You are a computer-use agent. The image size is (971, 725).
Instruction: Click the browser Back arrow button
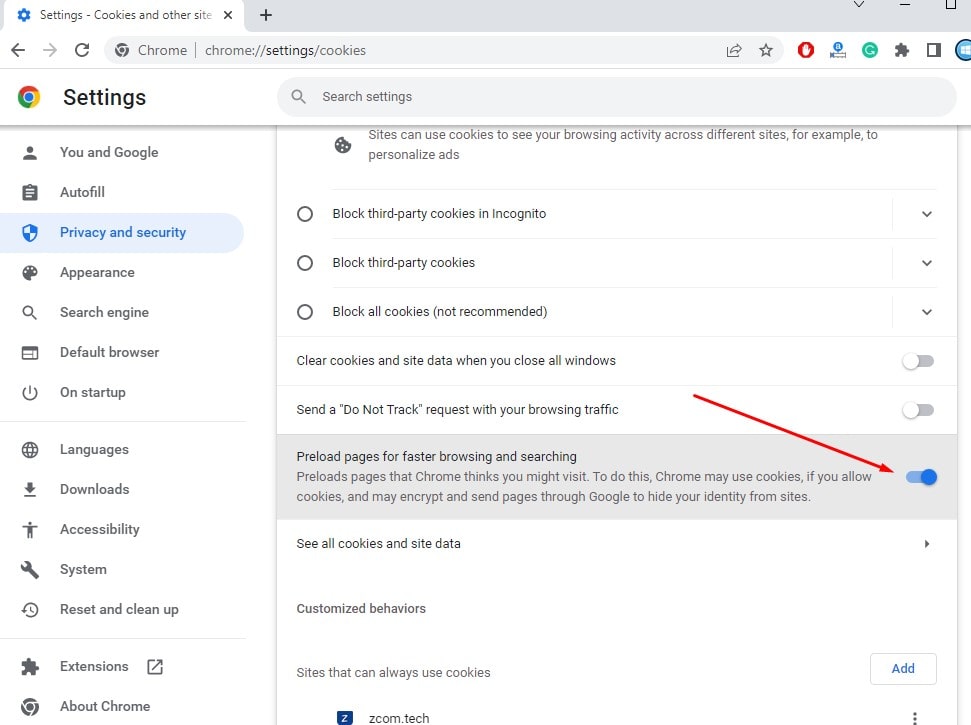point(18,50)
